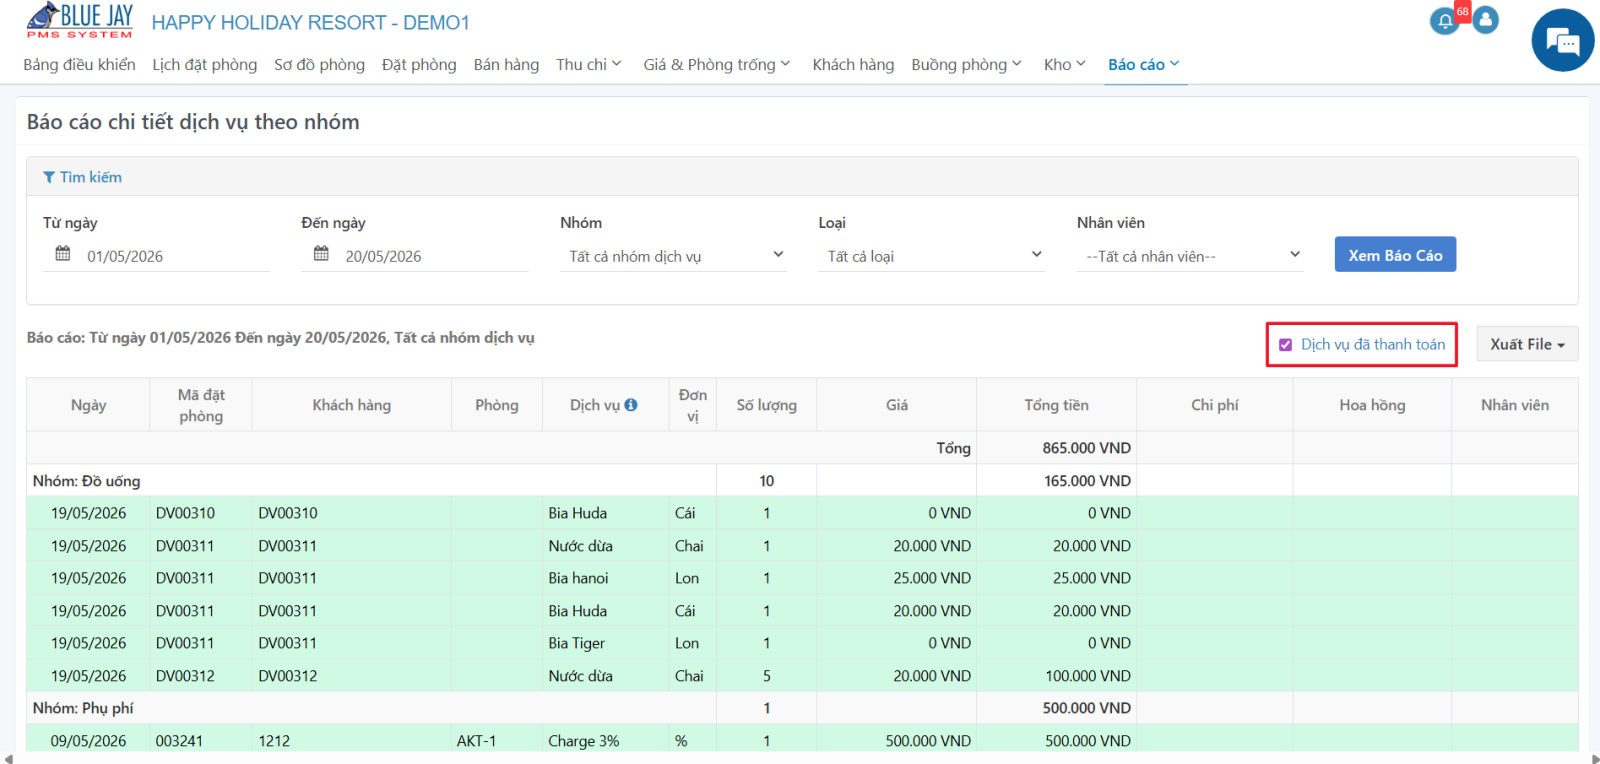Image resolution: width=1600 pixels, height=764 pixels.
Task: Click the Đến ngày calendar icon
Action: 321,254
